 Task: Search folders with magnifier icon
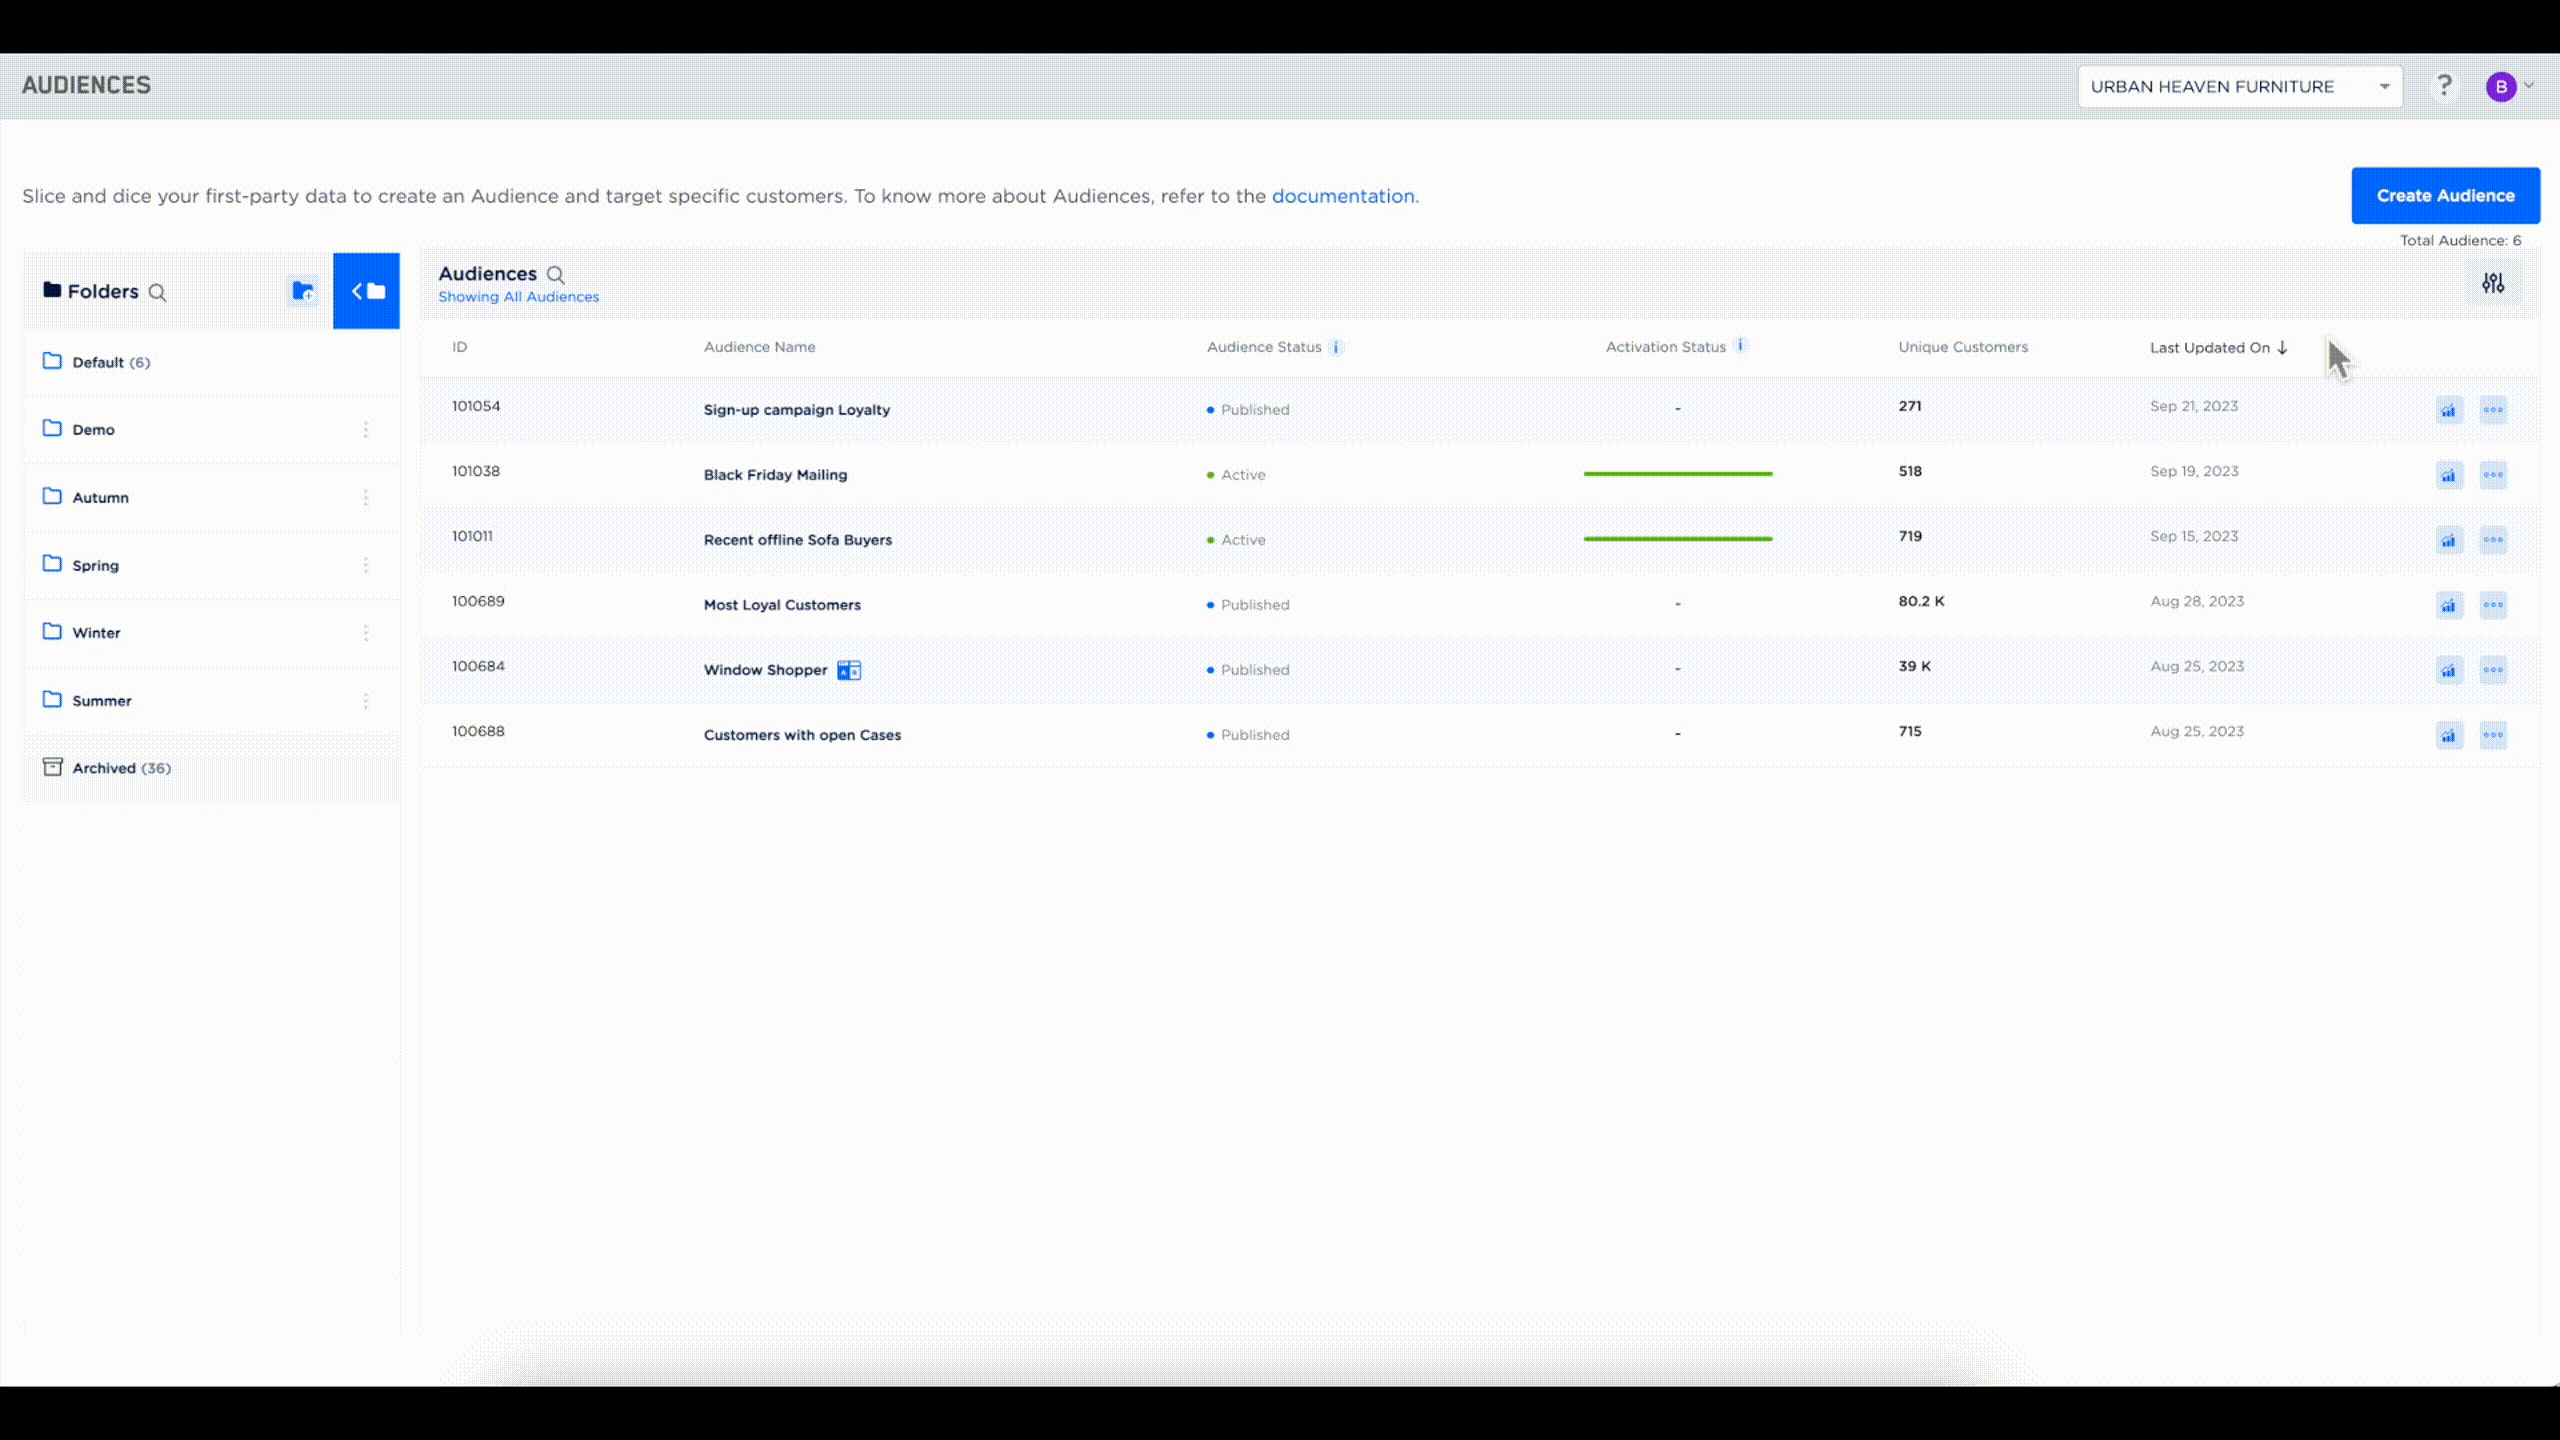[157, 293]
